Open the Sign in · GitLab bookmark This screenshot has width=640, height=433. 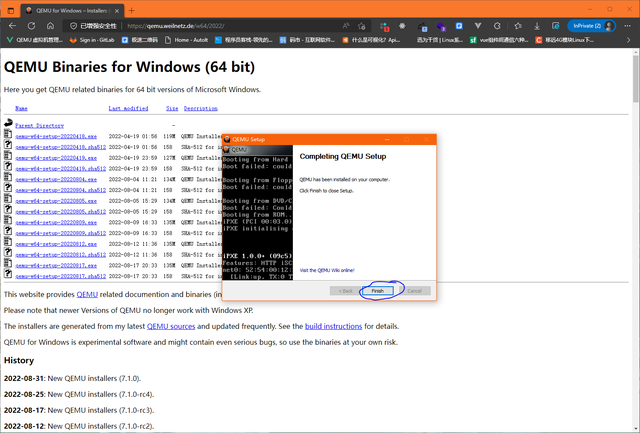(x=92, y=40)
